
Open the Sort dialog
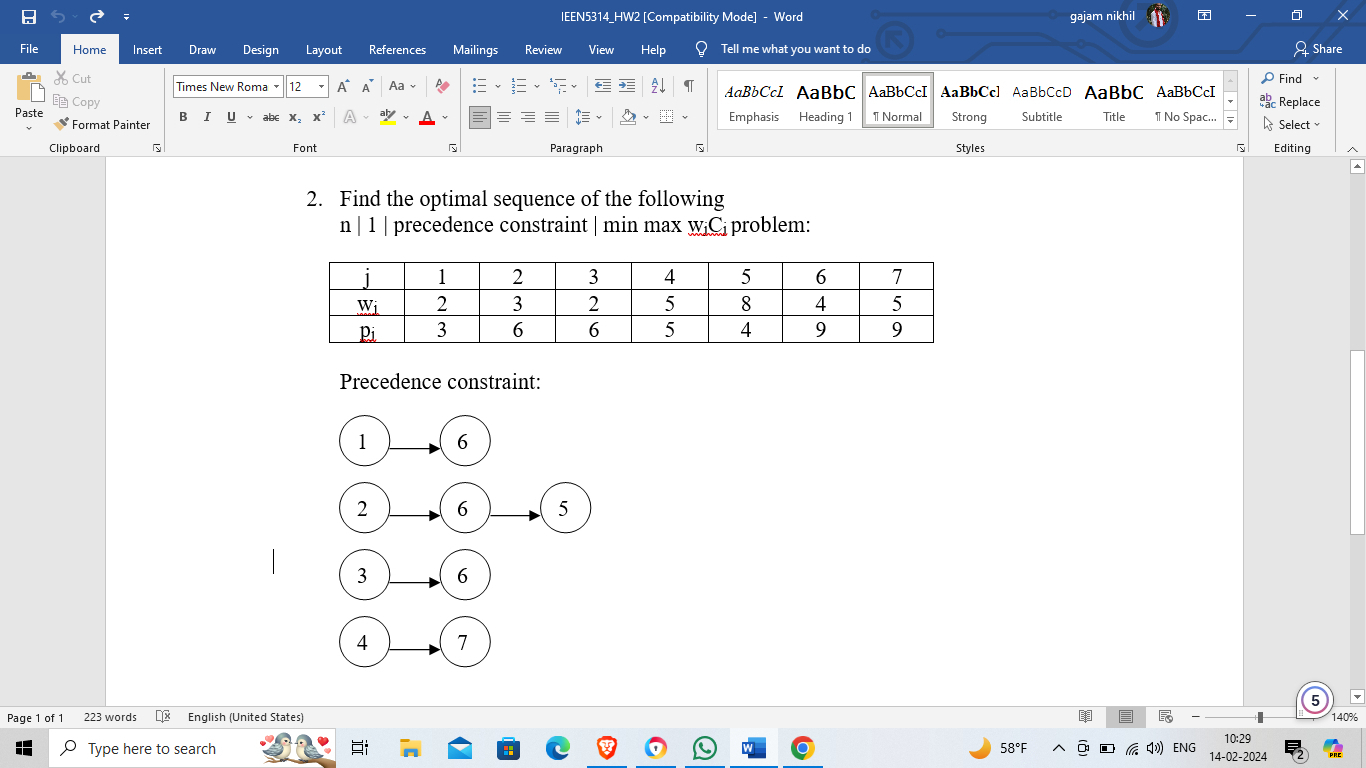click(657, 87)
